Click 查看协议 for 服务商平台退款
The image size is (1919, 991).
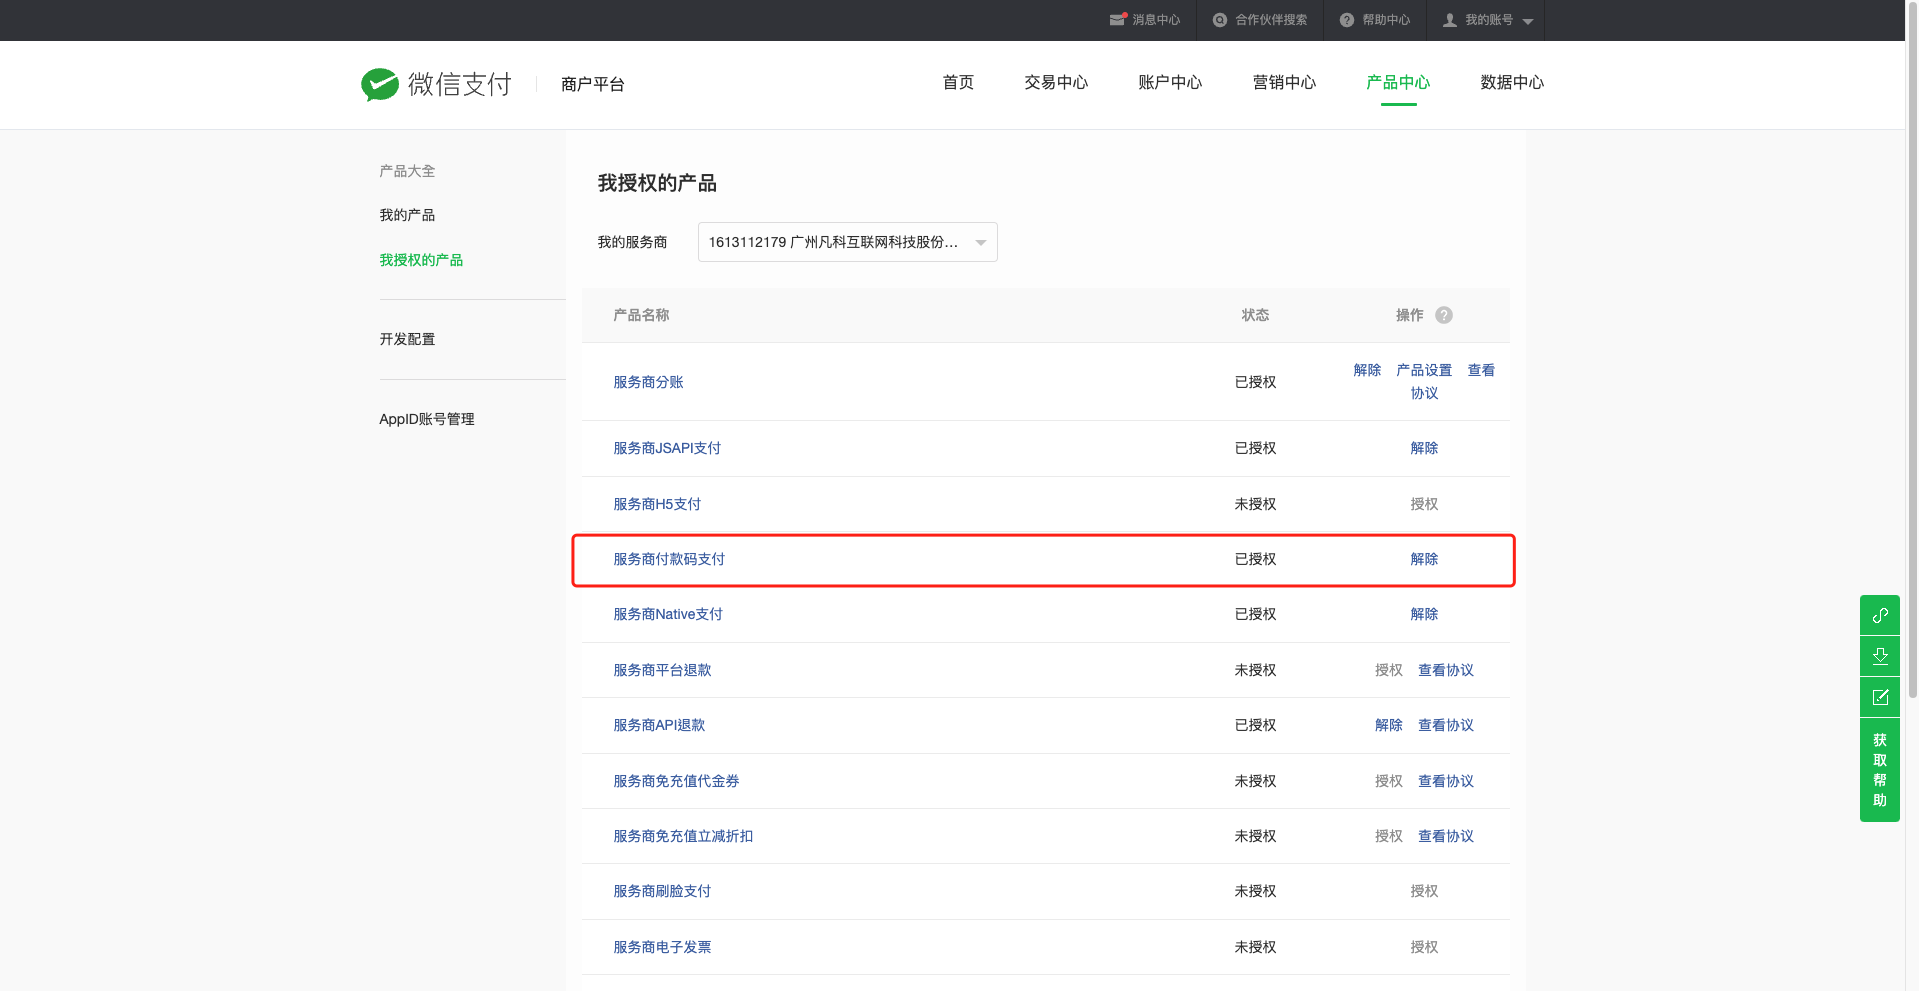[x=1446, y=670]
